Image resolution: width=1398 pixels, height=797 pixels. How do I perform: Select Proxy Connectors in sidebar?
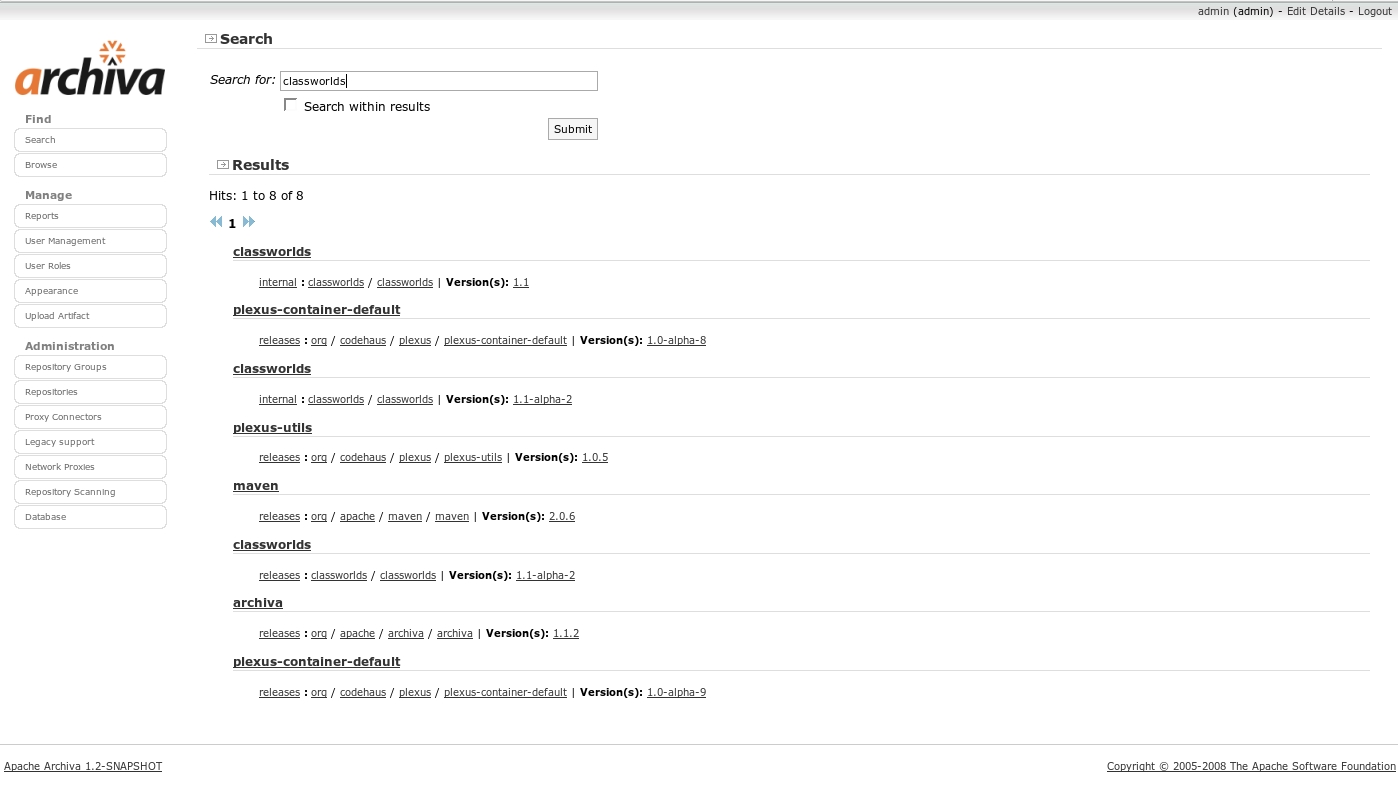[x=90, y=417]
